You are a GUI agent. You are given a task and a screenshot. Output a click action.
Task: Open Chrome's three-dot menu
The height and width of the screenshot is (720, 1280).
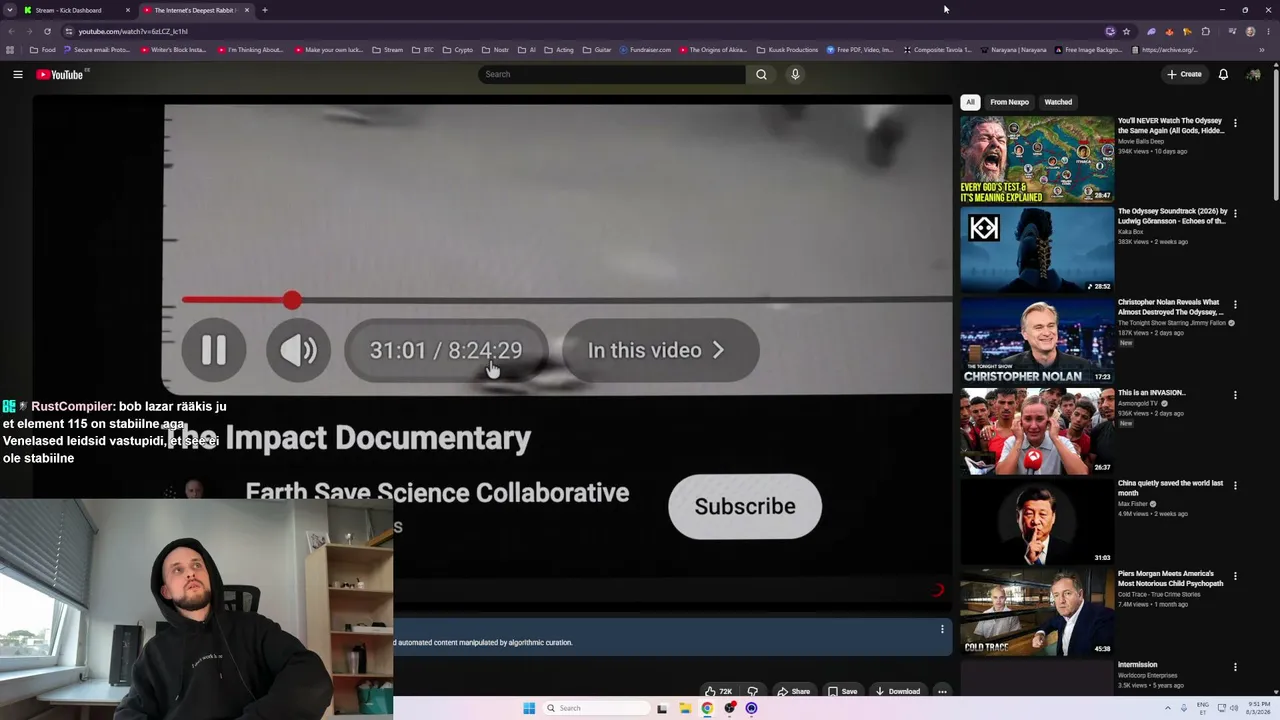pyautogui.click(x=1267, y=31)
